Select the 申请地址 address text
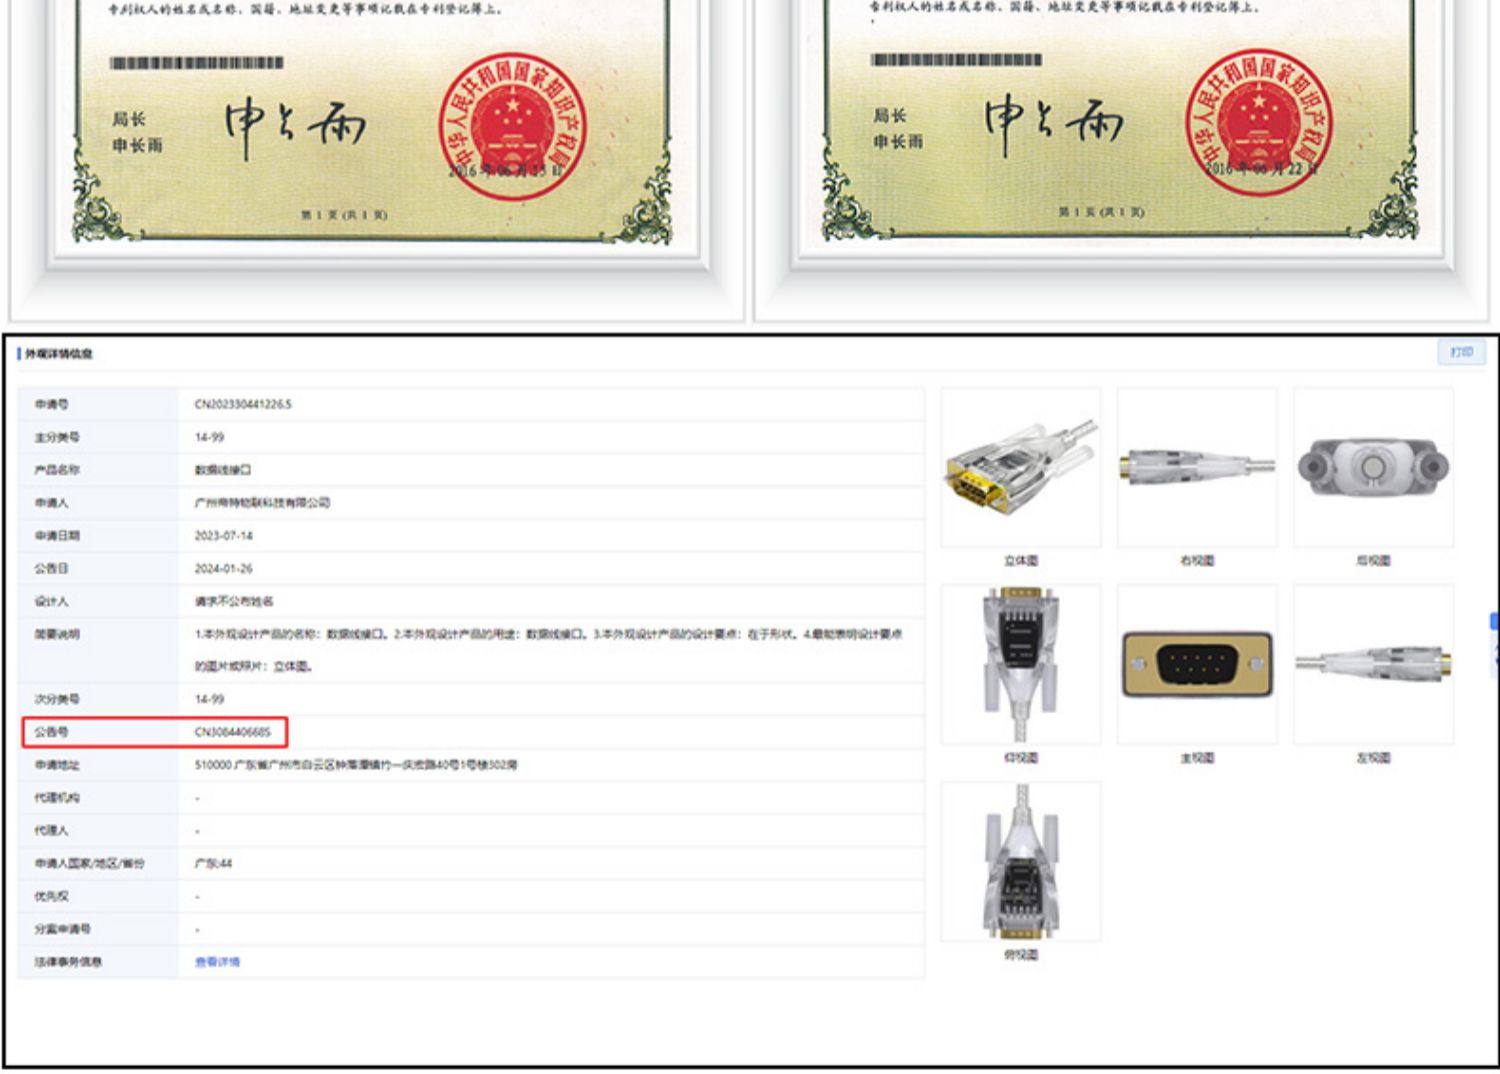This screenshot has width=1500, height=1074. [x=356, y=765]
